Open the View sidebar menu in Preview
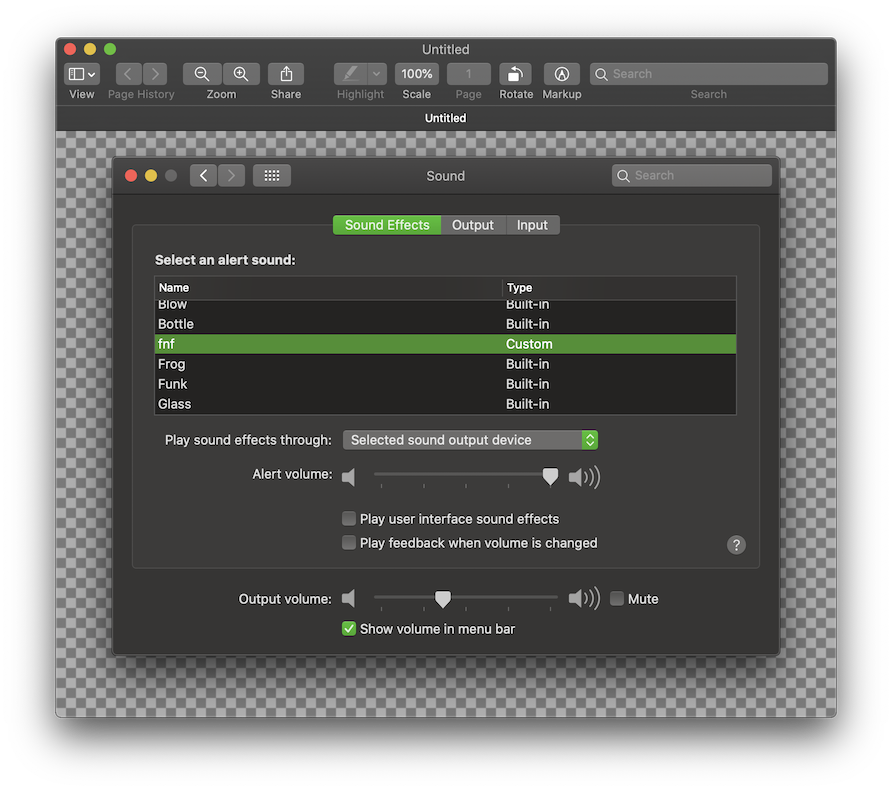The width and height of the screenshot is (892, 791). point(82,74)
